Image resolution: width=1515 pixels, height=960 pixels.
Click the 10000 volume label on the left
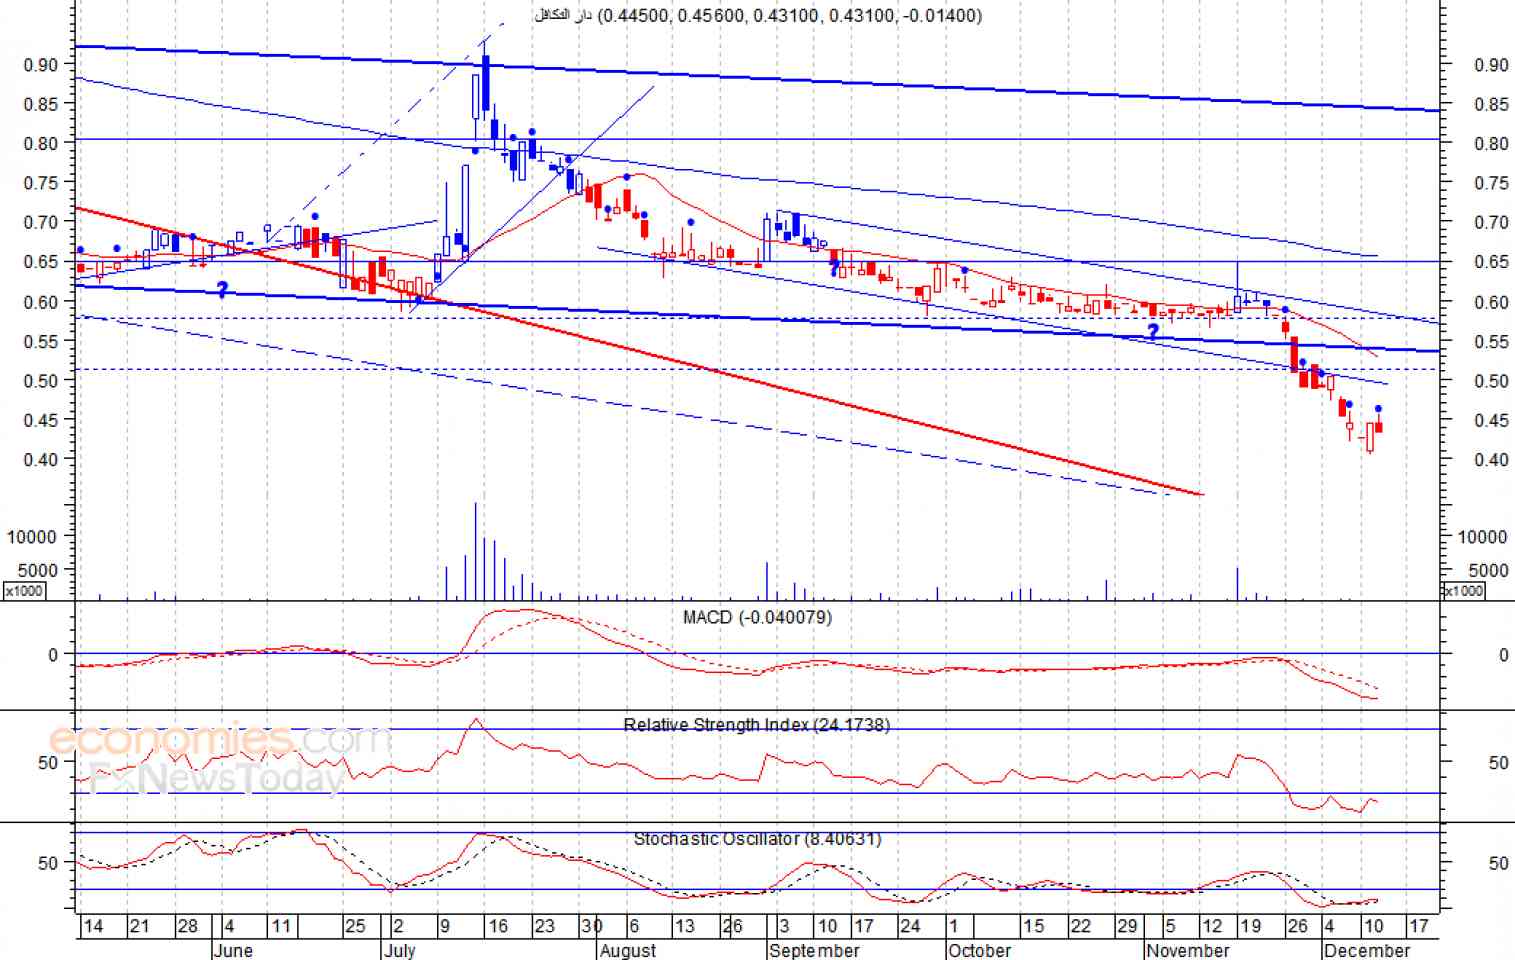pyautogui.click(x=32, y=537)
